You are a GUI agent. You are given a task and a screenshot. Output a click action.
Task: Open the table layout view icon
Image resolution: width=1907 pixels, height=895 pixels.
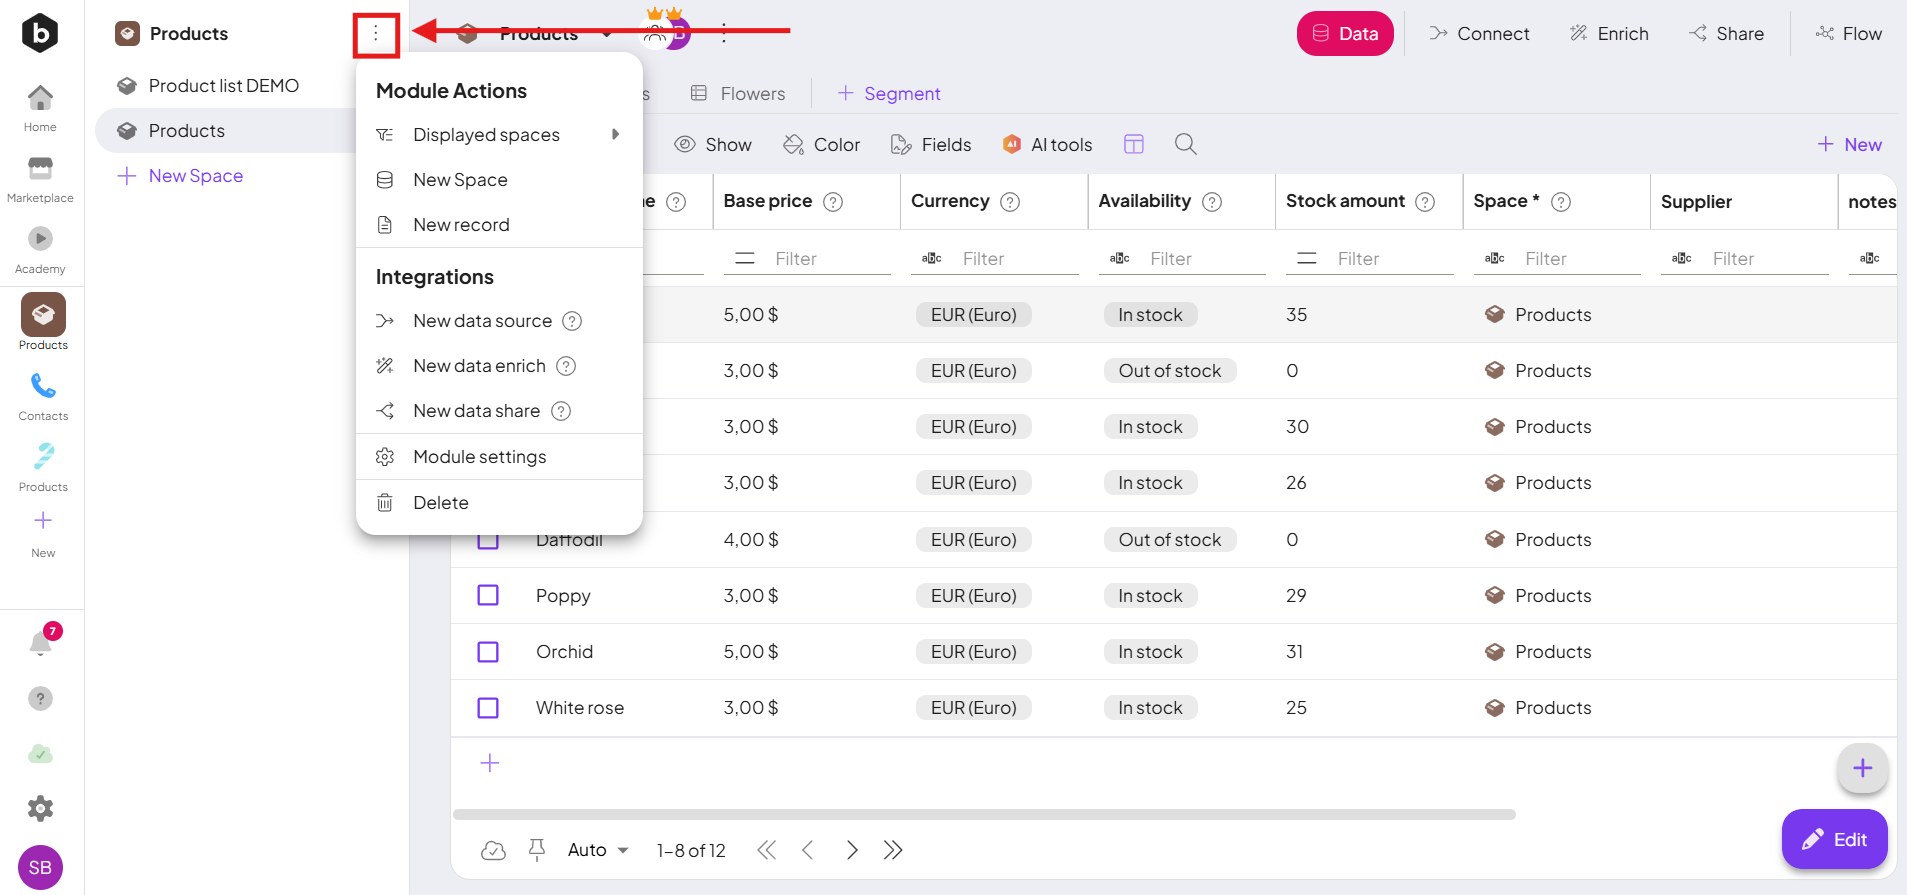[x=1133, y=144]
